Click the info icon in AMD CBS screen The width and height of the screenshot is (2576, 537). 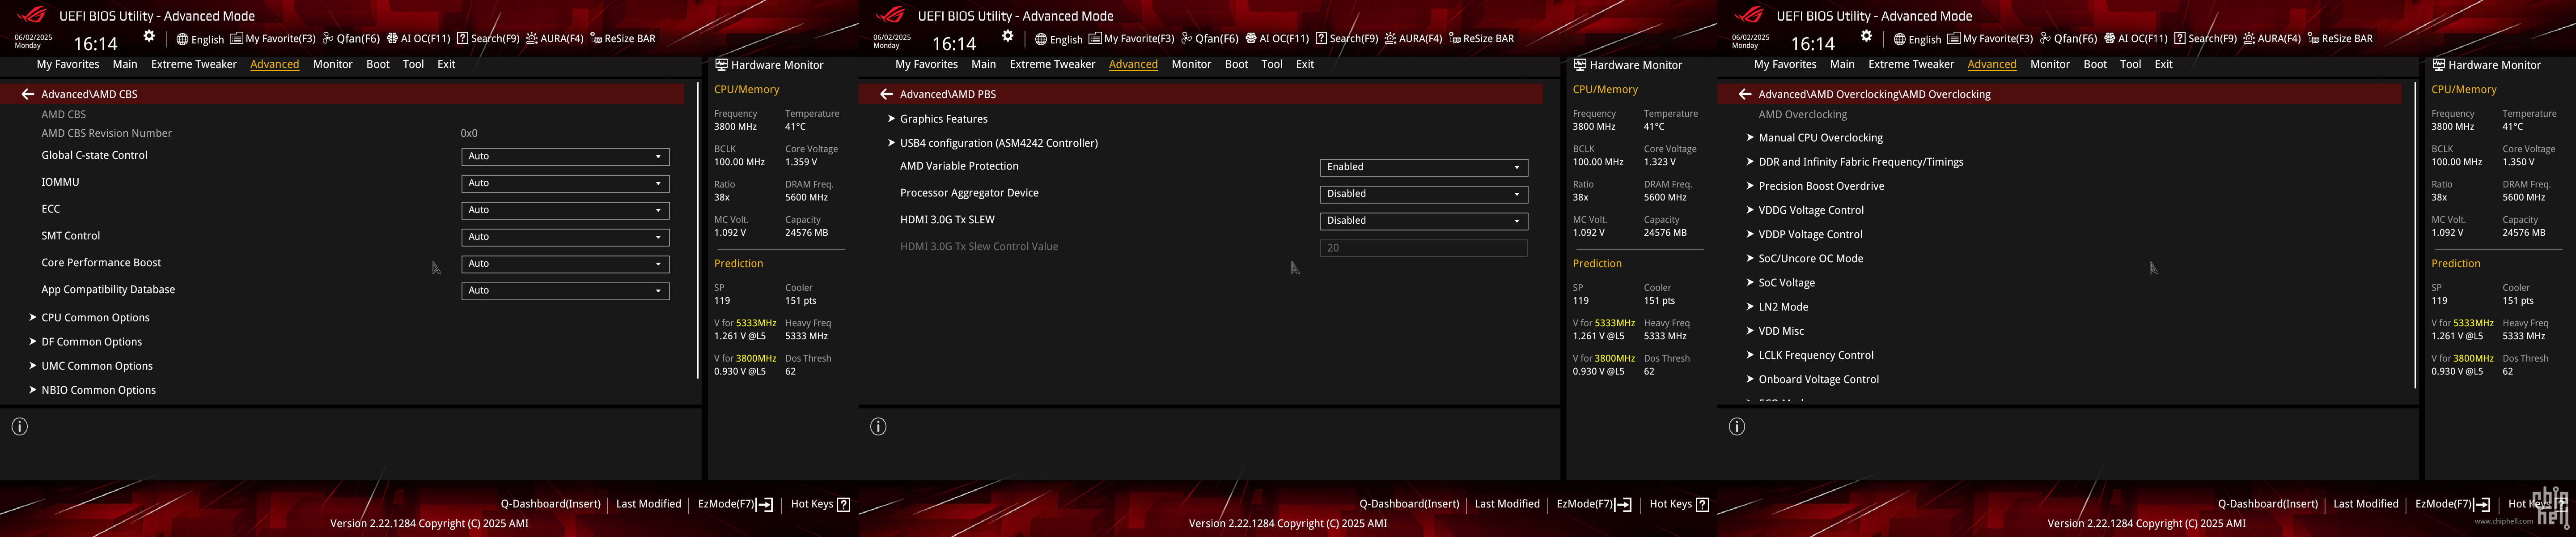[20, 427]
